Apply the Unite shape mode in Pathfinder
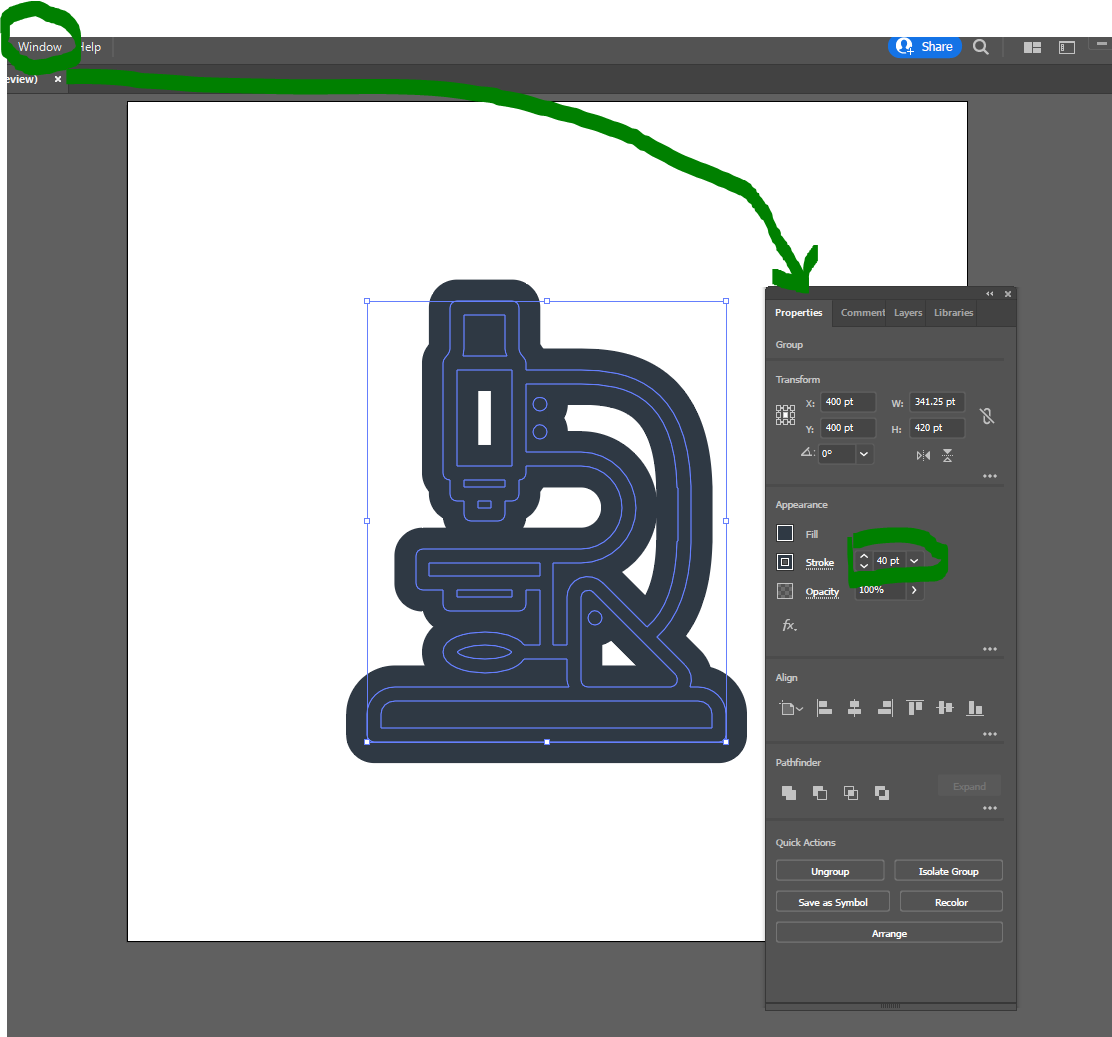The height and width of the screenshot is (1037, 1112). pyautogui.click(x=788, y=792)
